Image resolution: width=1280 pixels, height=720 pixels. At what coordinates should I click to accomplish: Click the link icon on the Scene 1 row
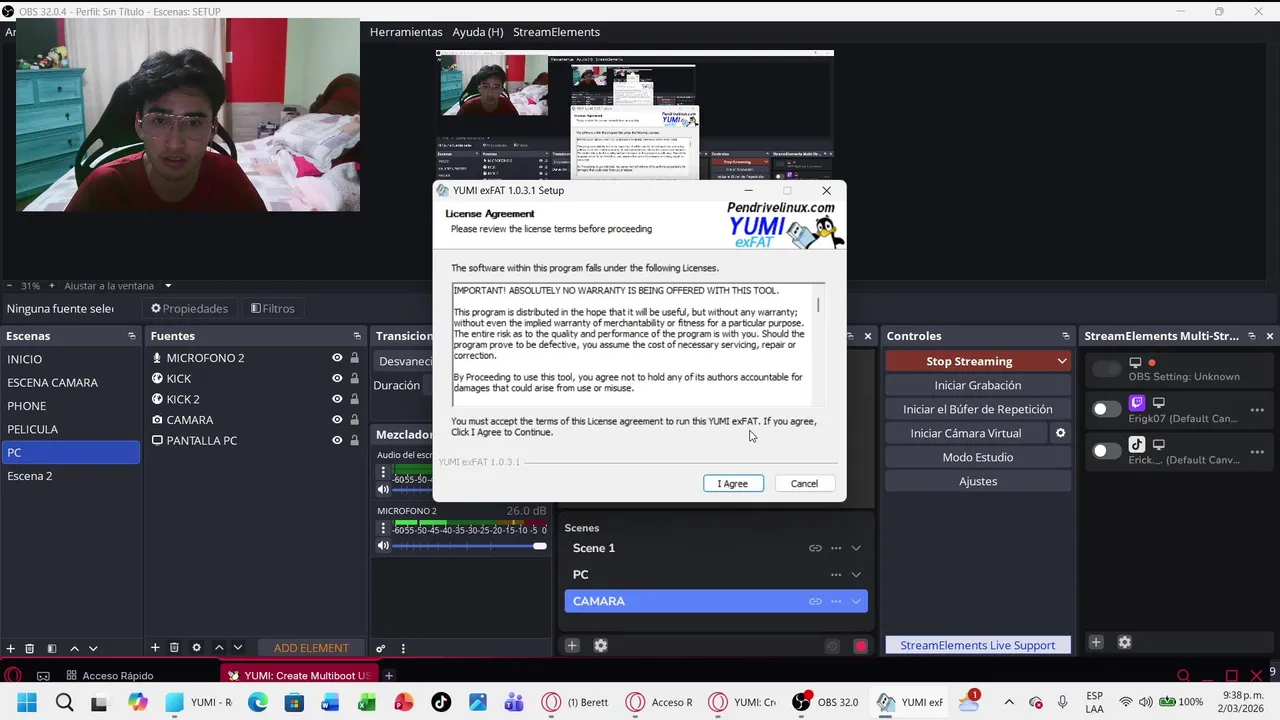[x=815, y=548]
